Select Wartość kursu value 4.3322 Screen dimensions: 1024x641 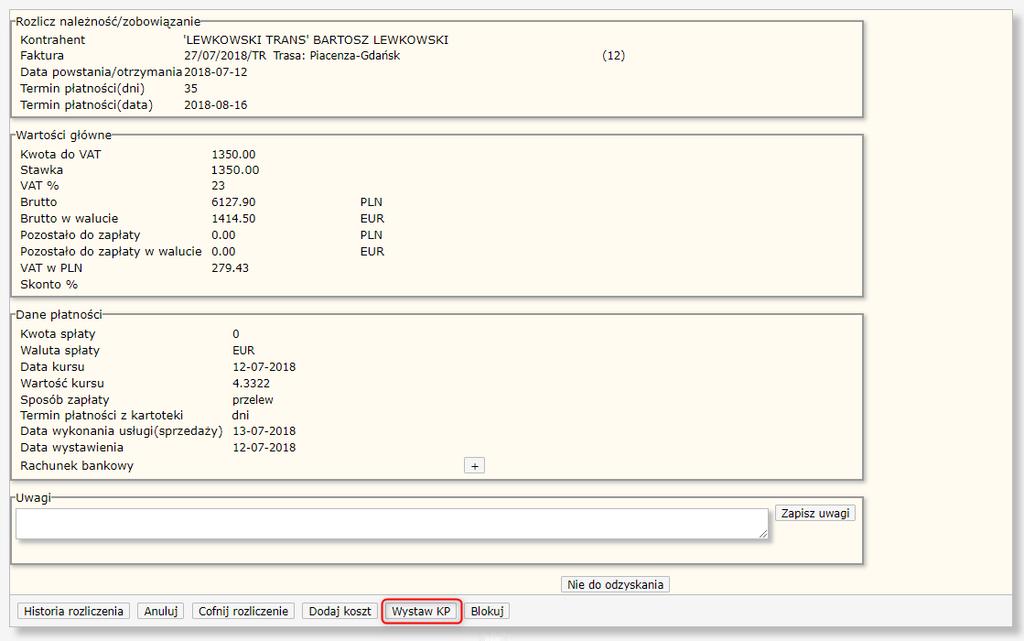[251, 383]
